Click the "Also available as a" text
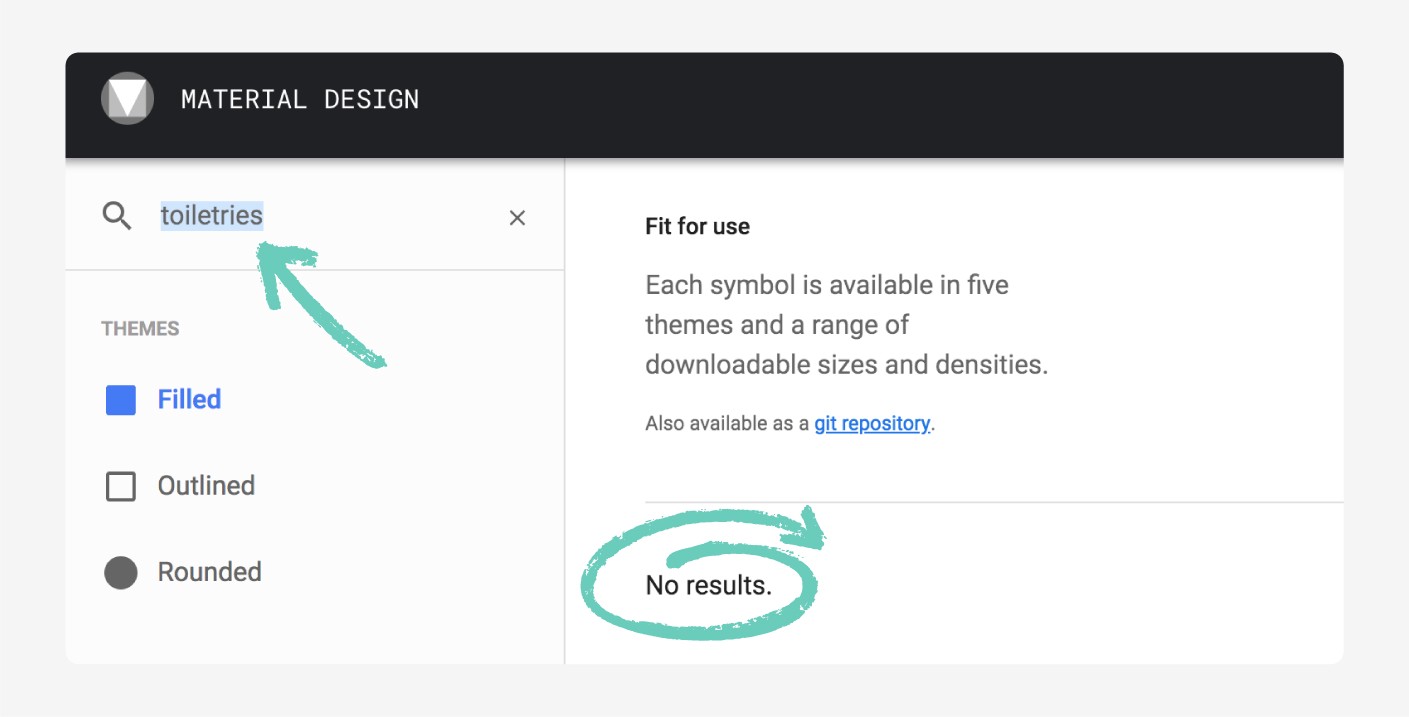This screenshot has width=1409, height=717. [x=727, y=424]
